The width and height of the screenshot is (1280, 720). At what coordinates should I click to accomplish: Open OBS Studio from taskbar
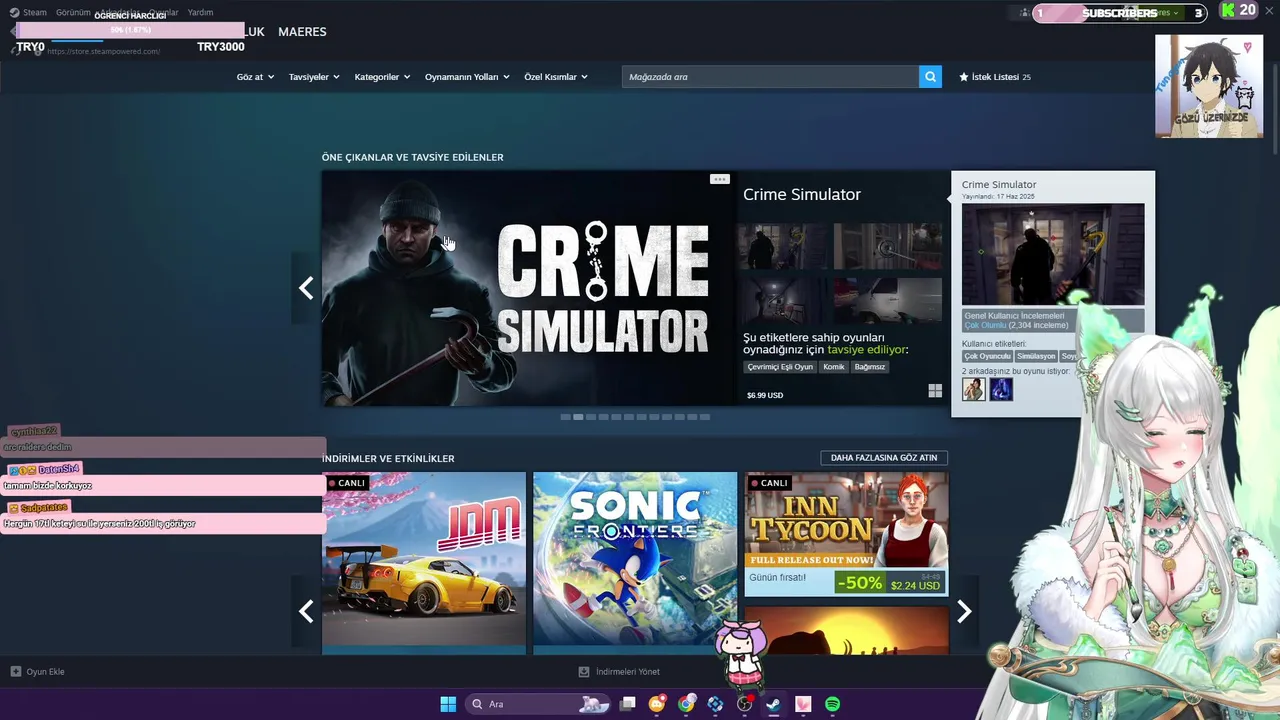point(745,704)
